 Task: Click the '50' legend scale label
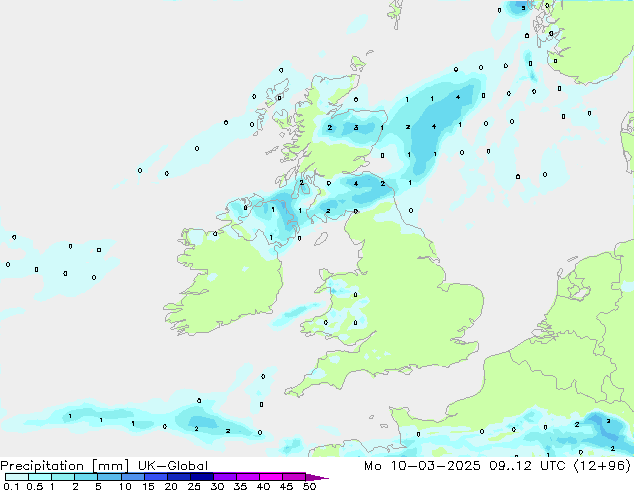(310, 486)
